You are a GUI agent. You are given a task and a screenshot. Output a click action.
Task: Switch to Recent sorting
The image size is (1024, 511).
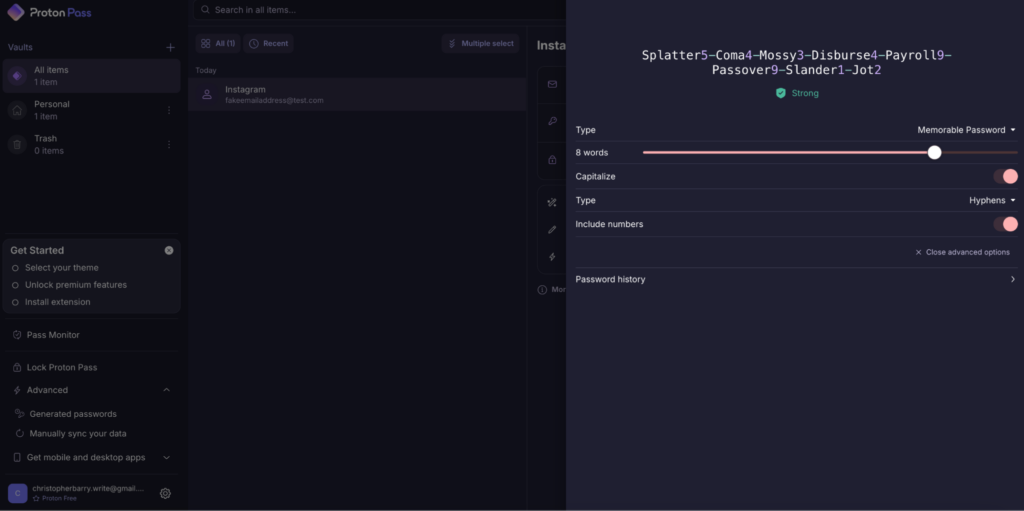click(x=268, y=44)
